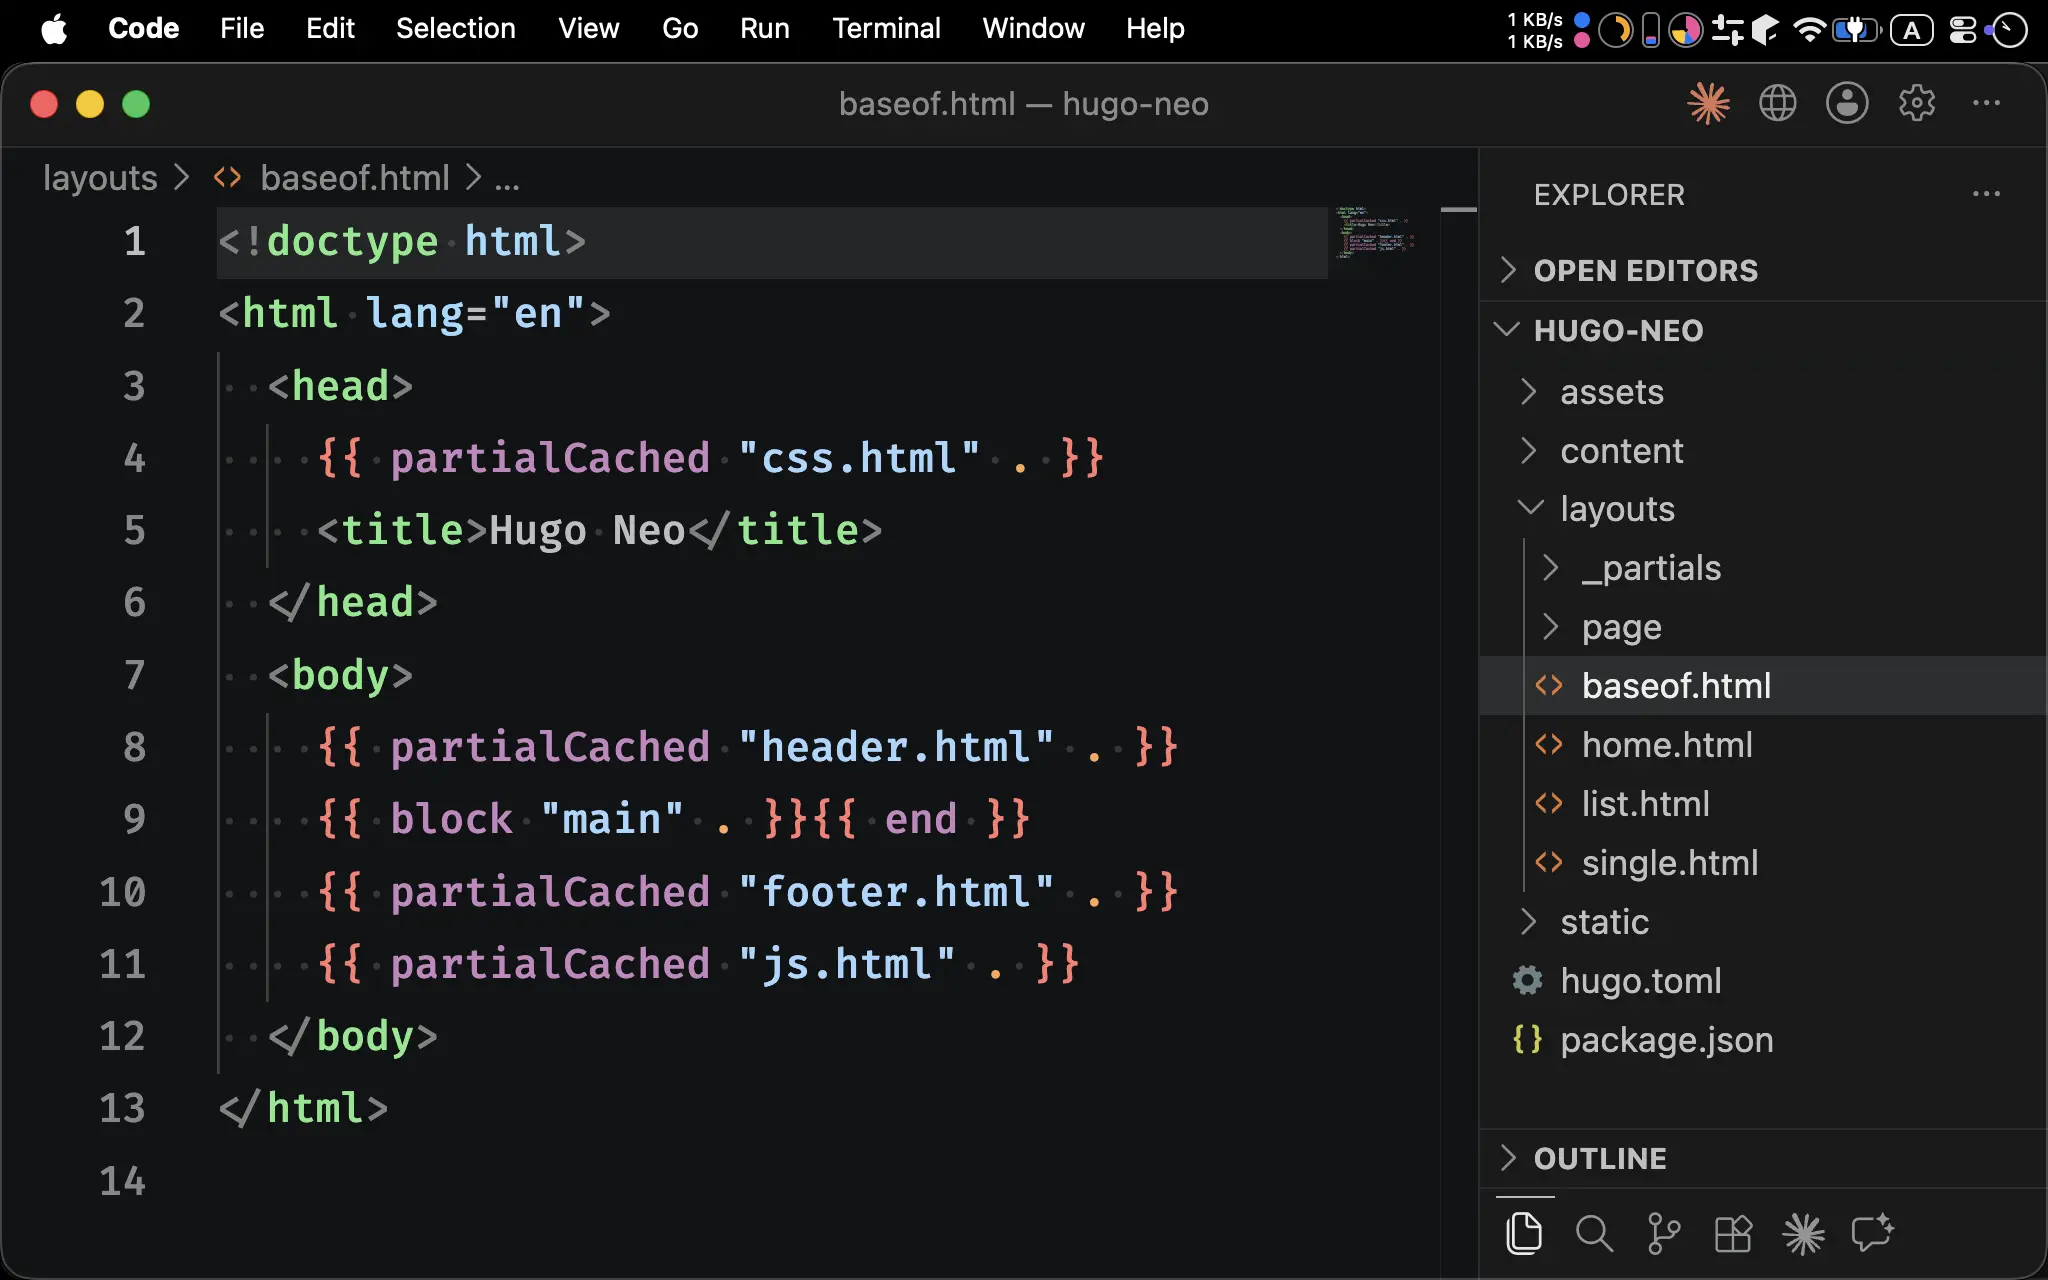
Task: Click the "main" block name on line 9
Action: coord(612,819)
